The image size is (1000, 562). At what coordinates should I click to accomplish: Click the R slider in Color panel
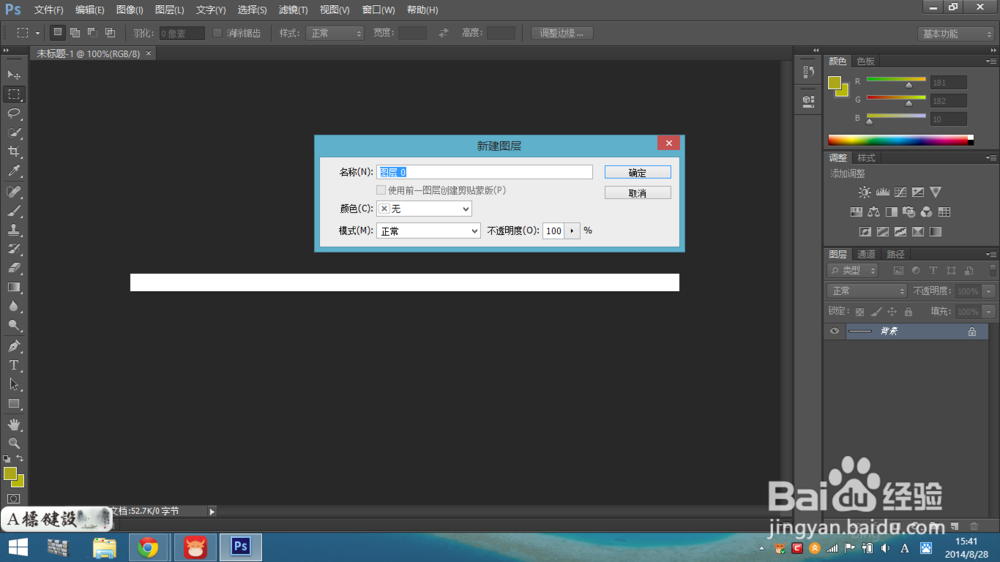(x=896, y=80)
